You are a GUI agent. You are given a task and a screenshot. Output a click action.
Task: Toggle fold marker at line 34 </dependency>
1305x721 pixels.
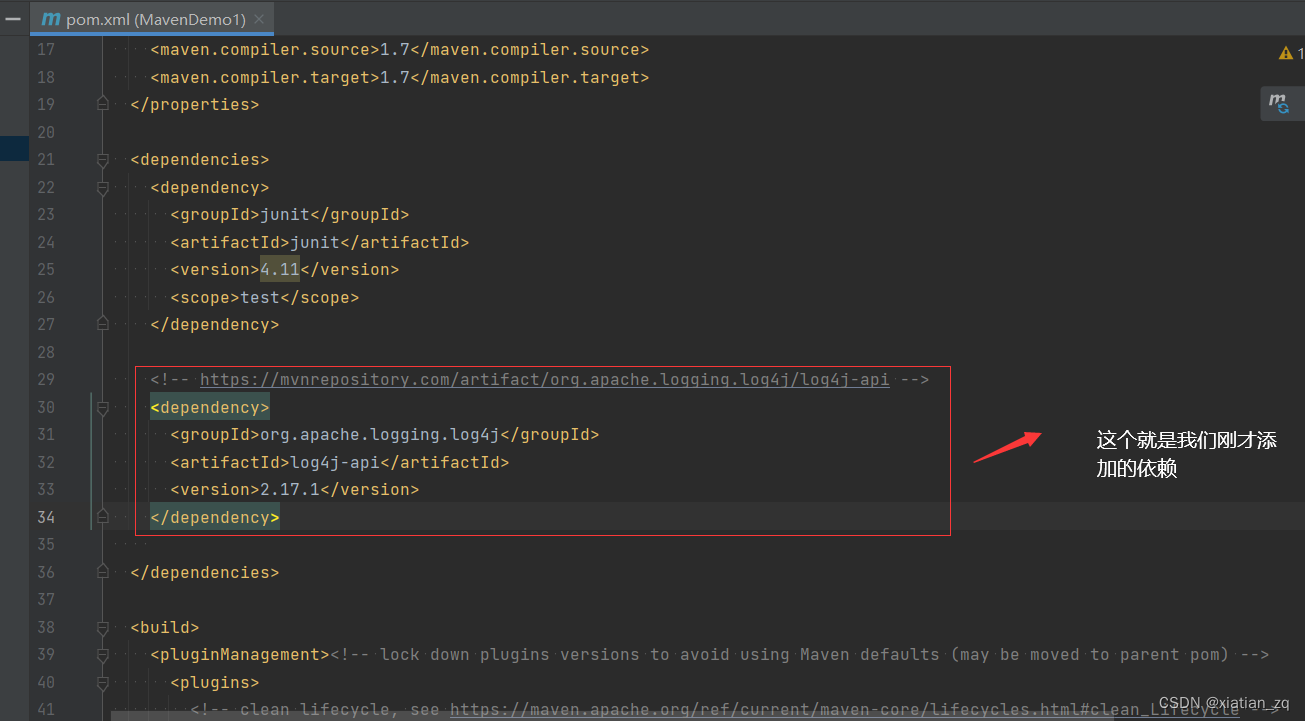[102, 517]
